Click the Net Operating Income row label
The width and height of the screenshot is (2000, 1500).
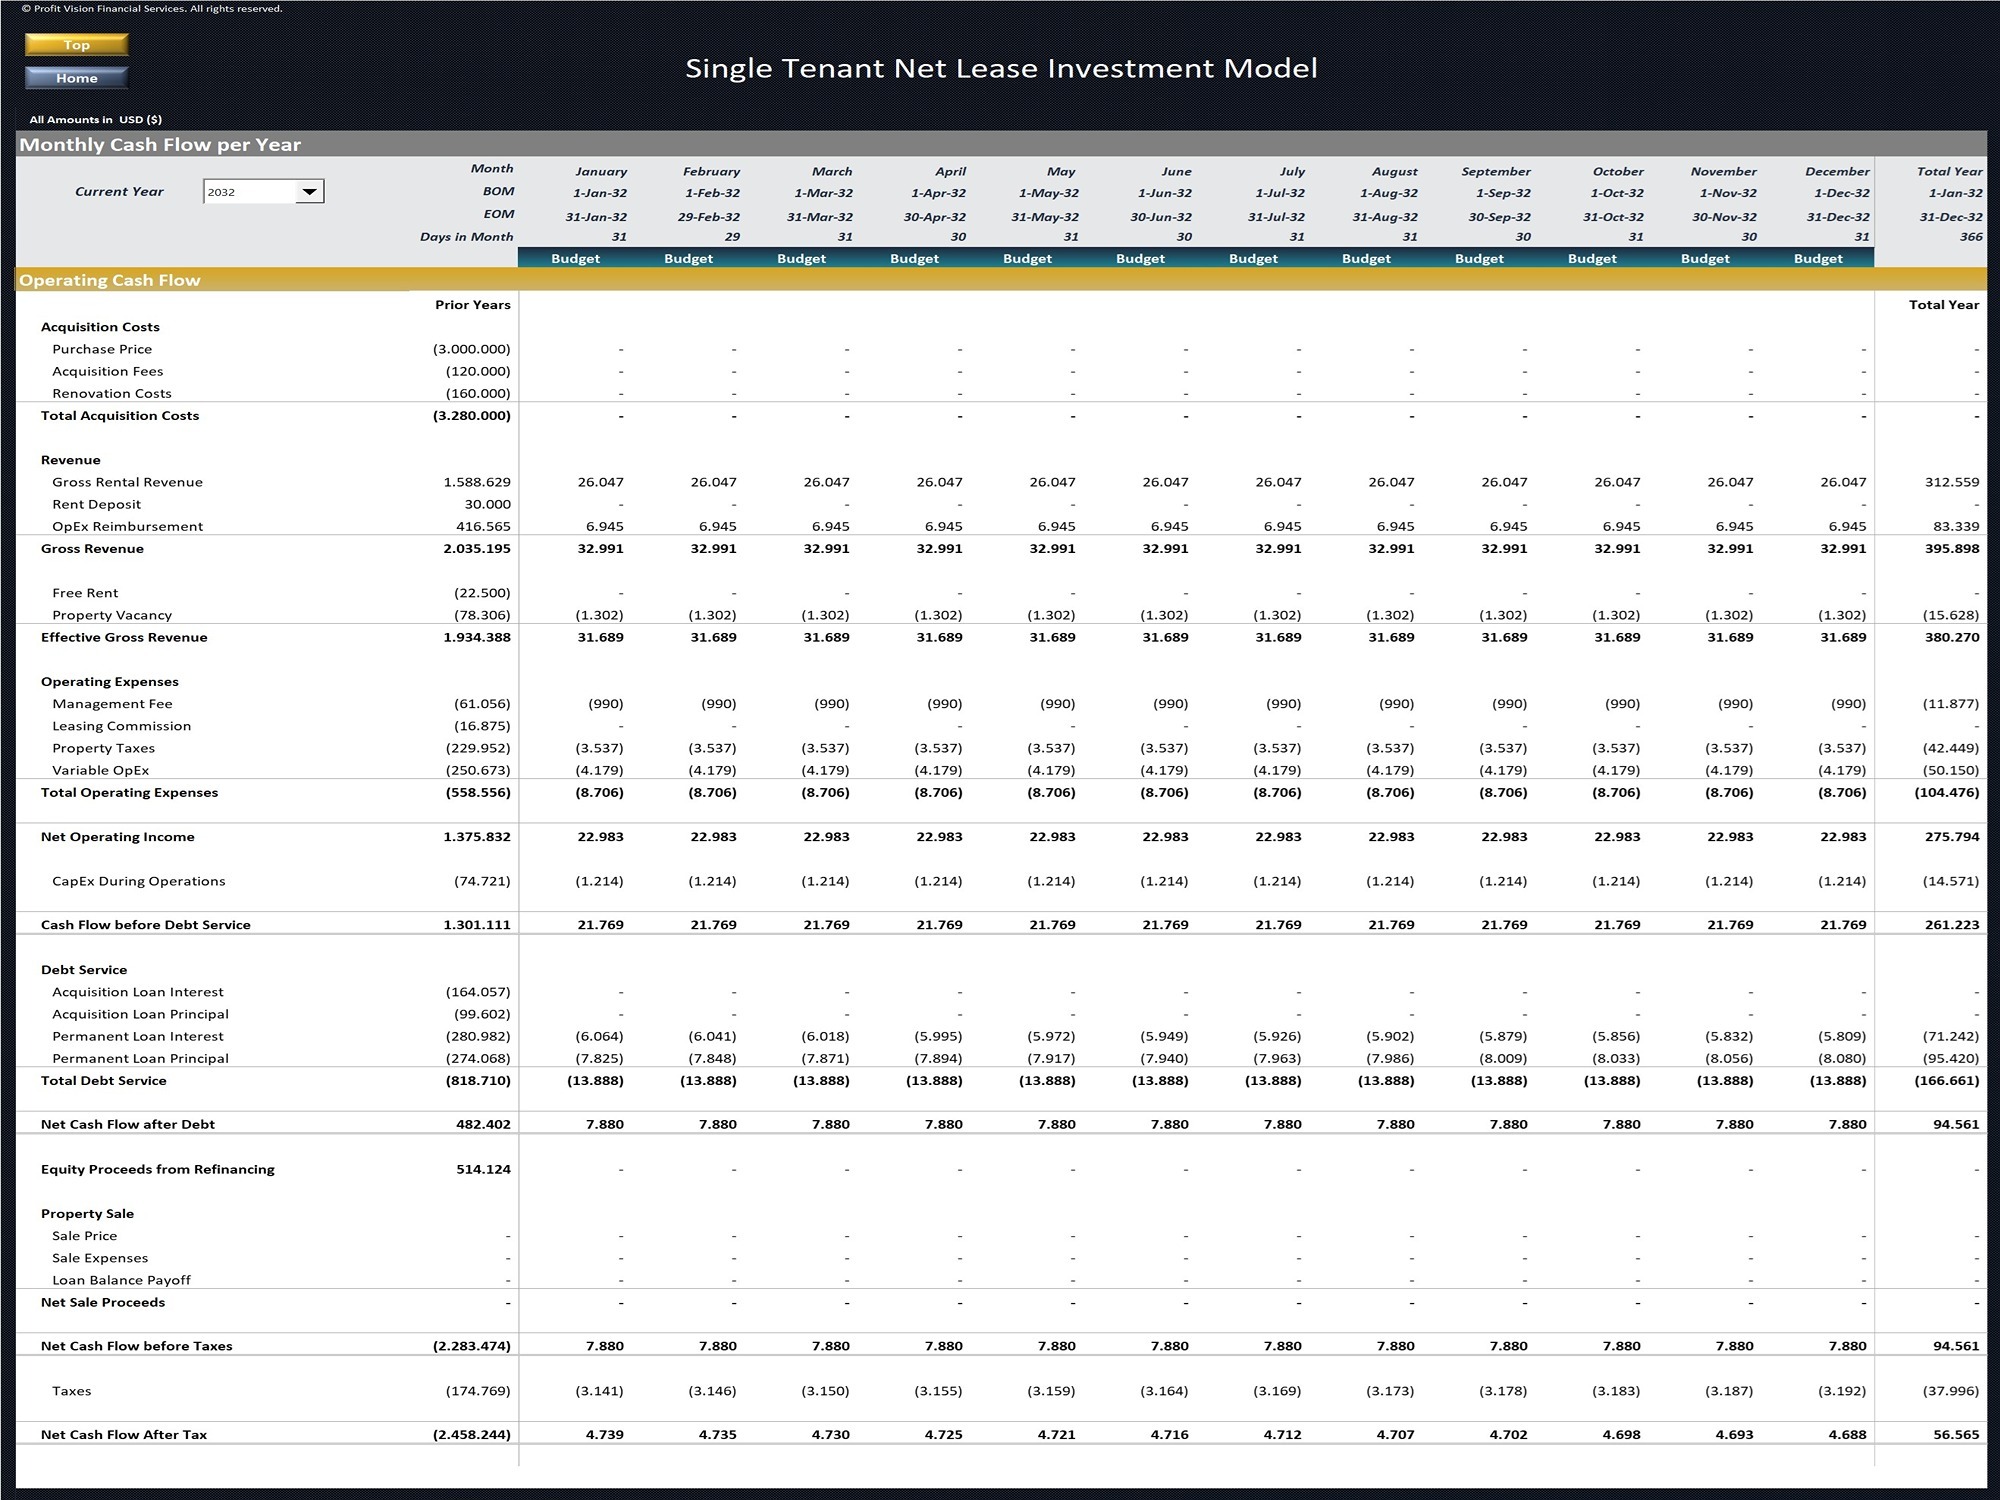(118, 837)
